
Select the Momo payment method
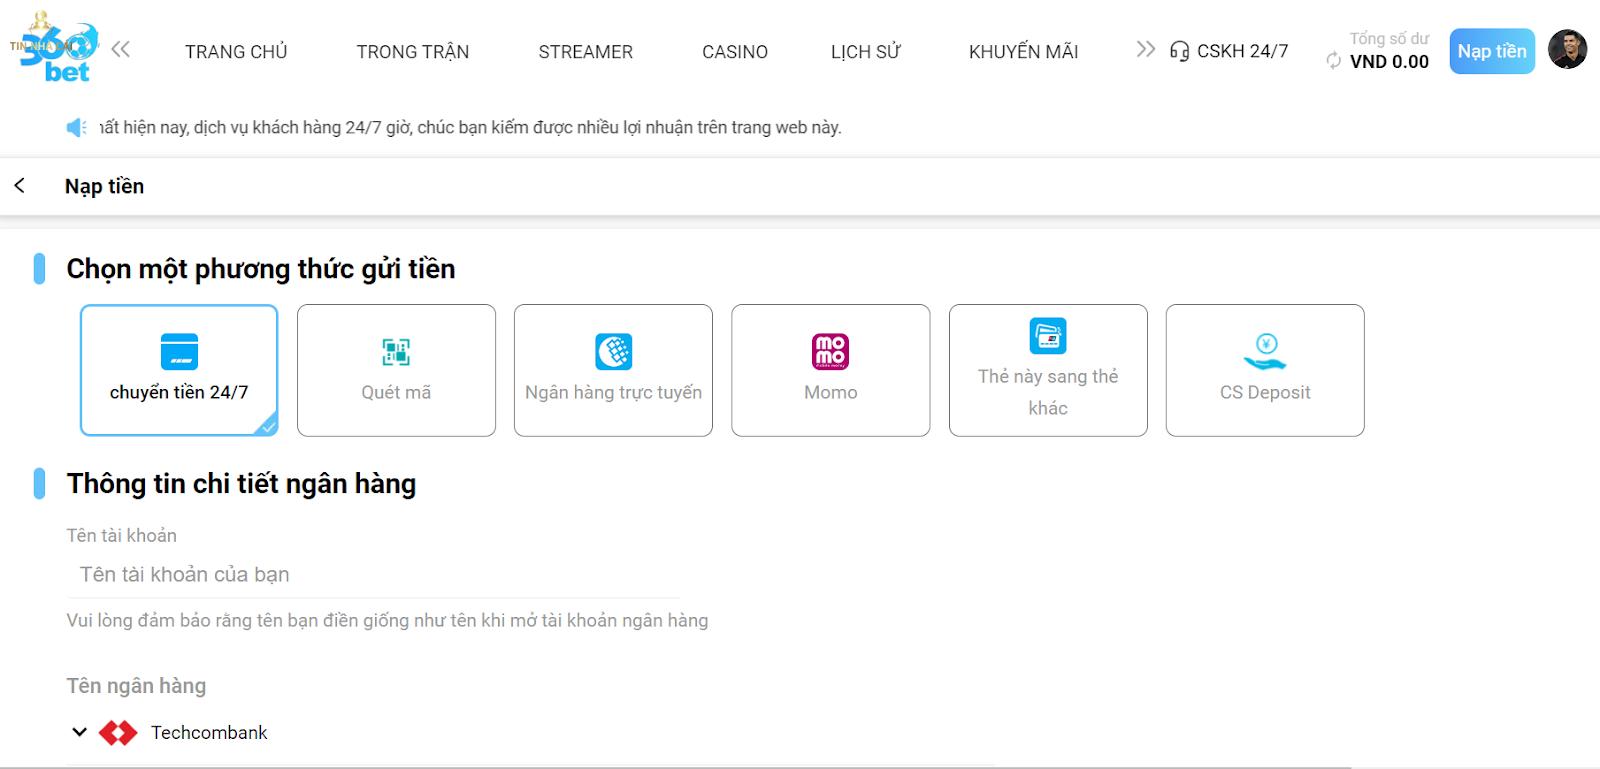(830, 370)
